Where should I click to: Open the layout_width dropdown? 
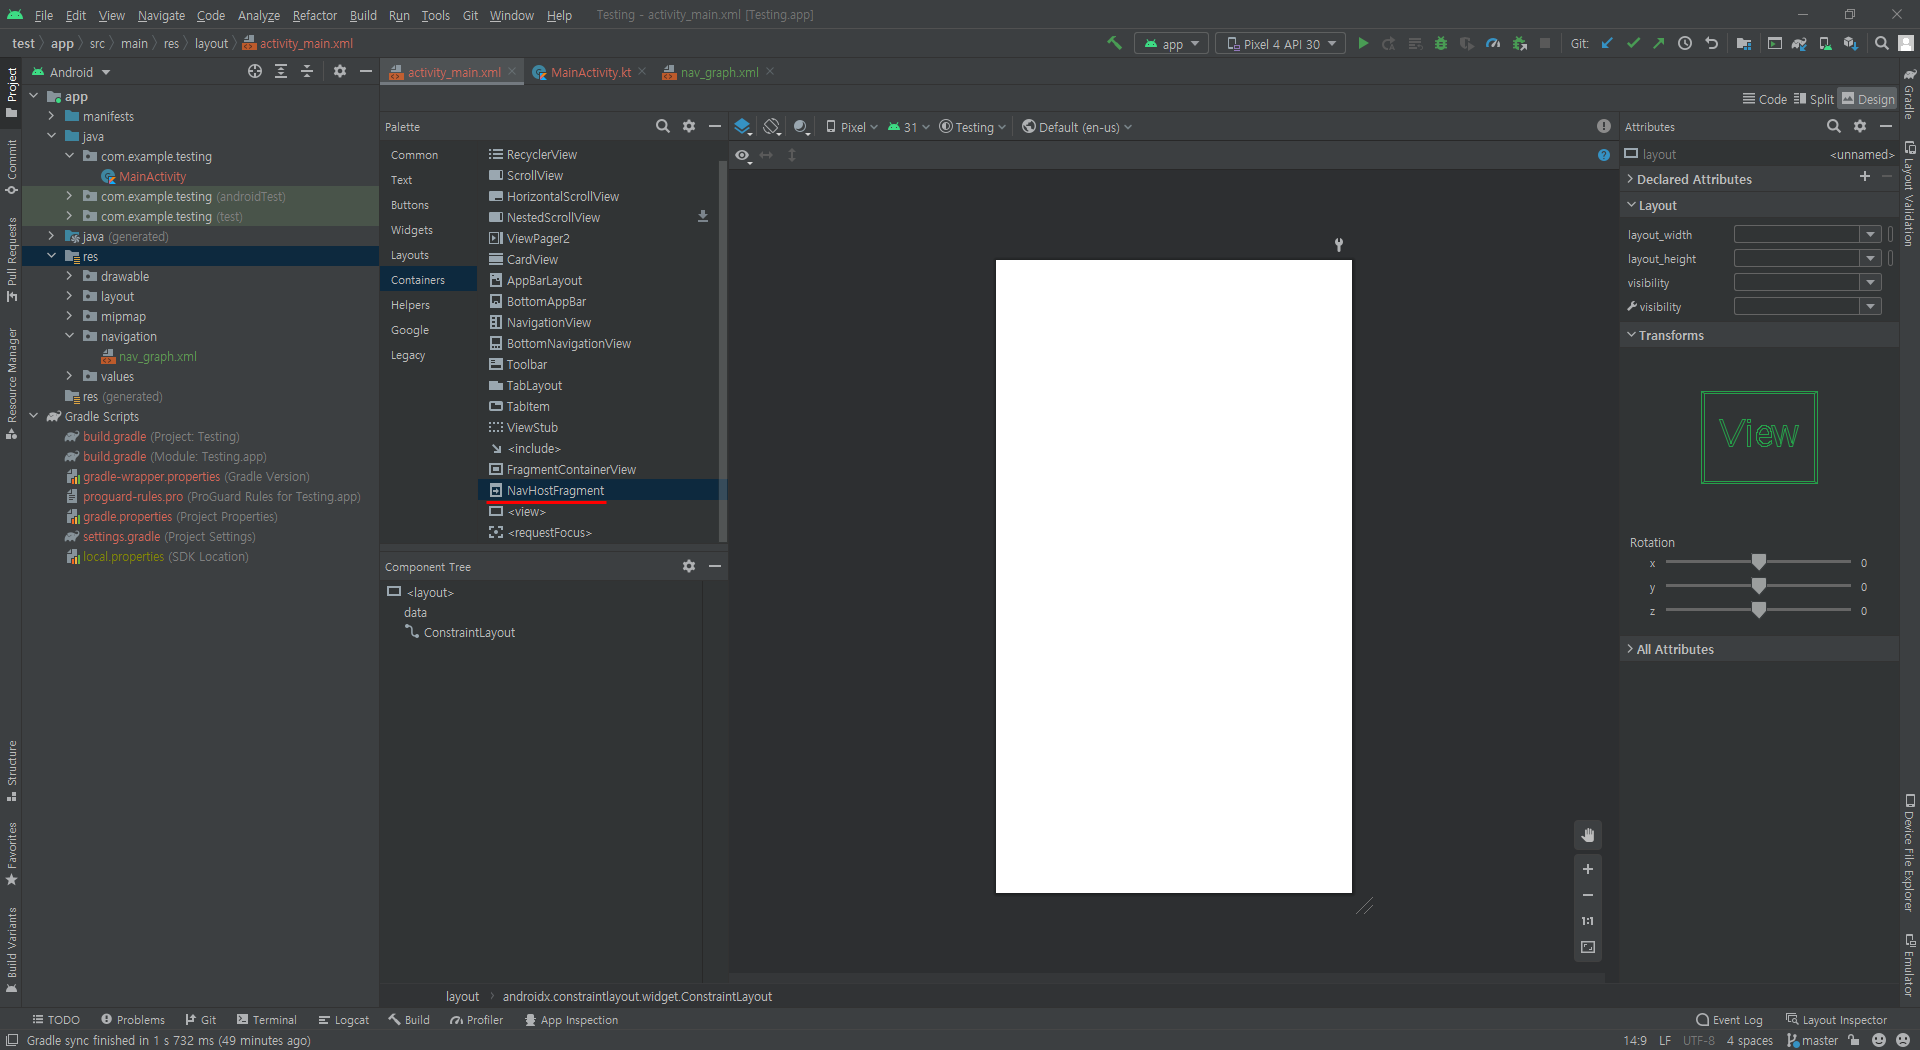coord(1871,234)
